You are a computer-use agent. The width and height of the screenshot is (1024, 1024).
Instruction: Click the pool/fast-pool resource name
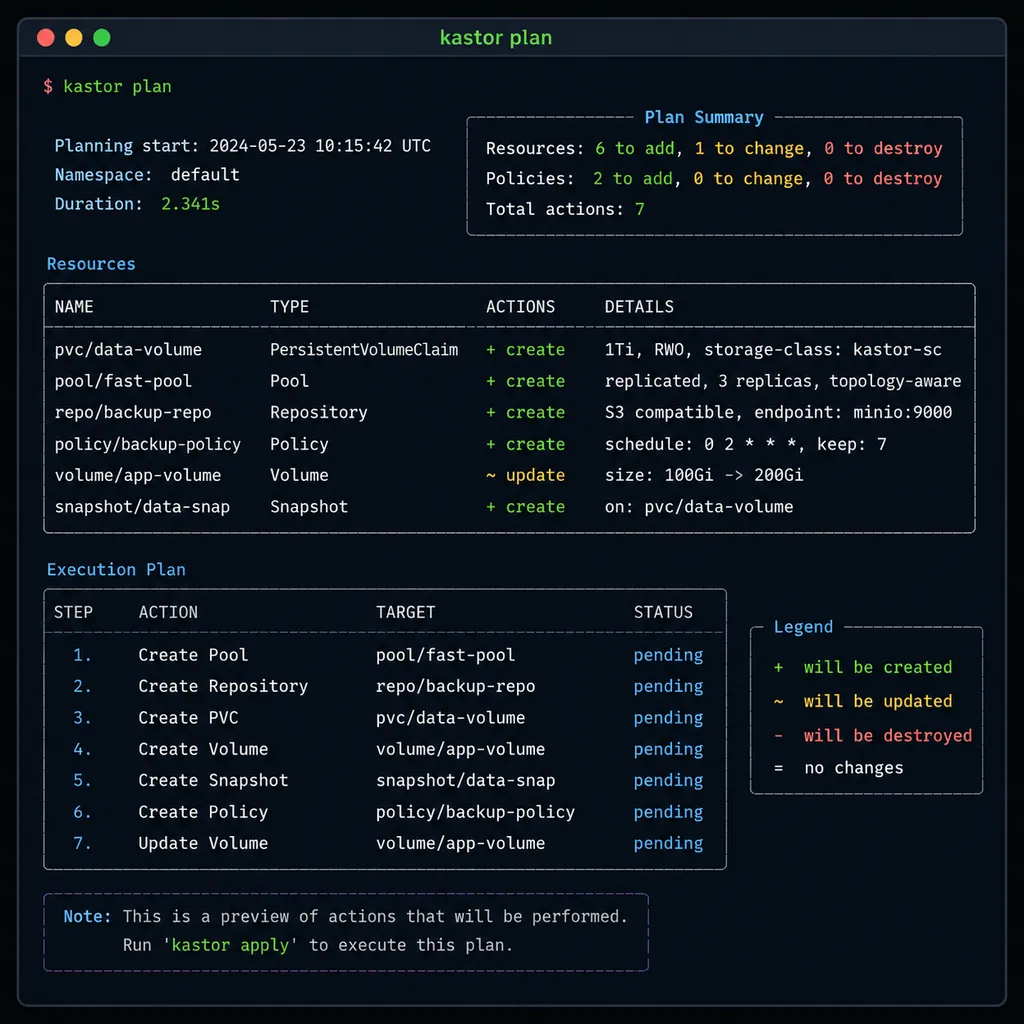(123, 381)
